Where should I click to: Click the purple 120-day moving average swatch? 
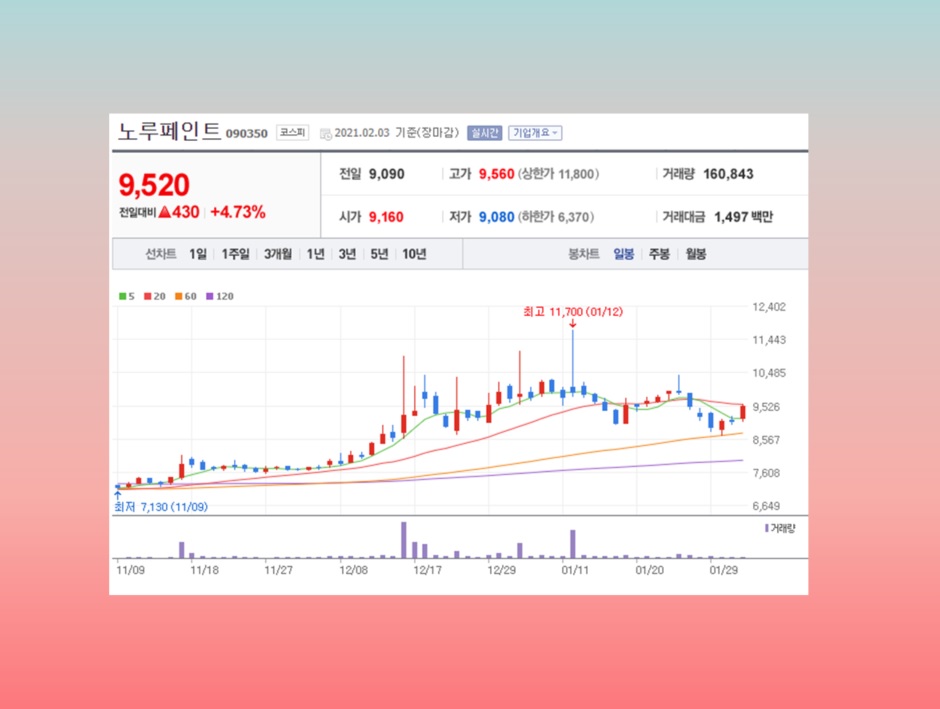(x=210, y=296)
